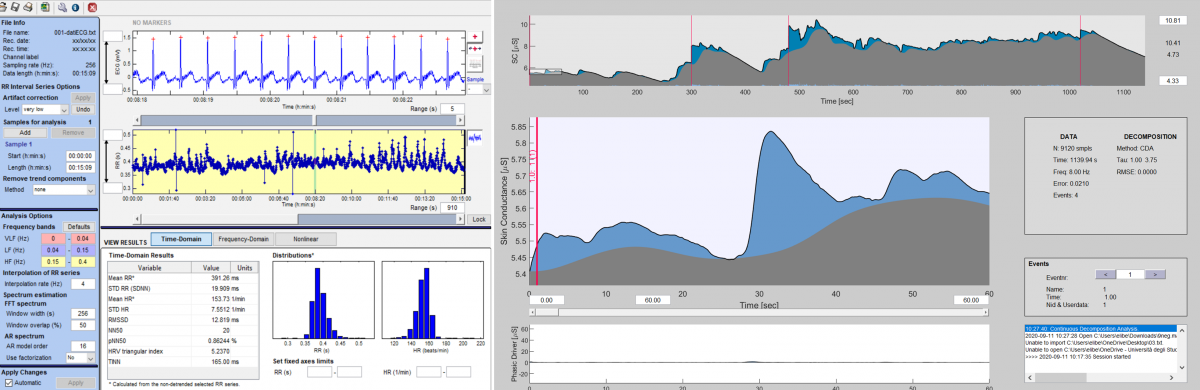The image size is (1200, 390).
Task: Click the Lock button under RR plot
Action: (x=478, y=218)
